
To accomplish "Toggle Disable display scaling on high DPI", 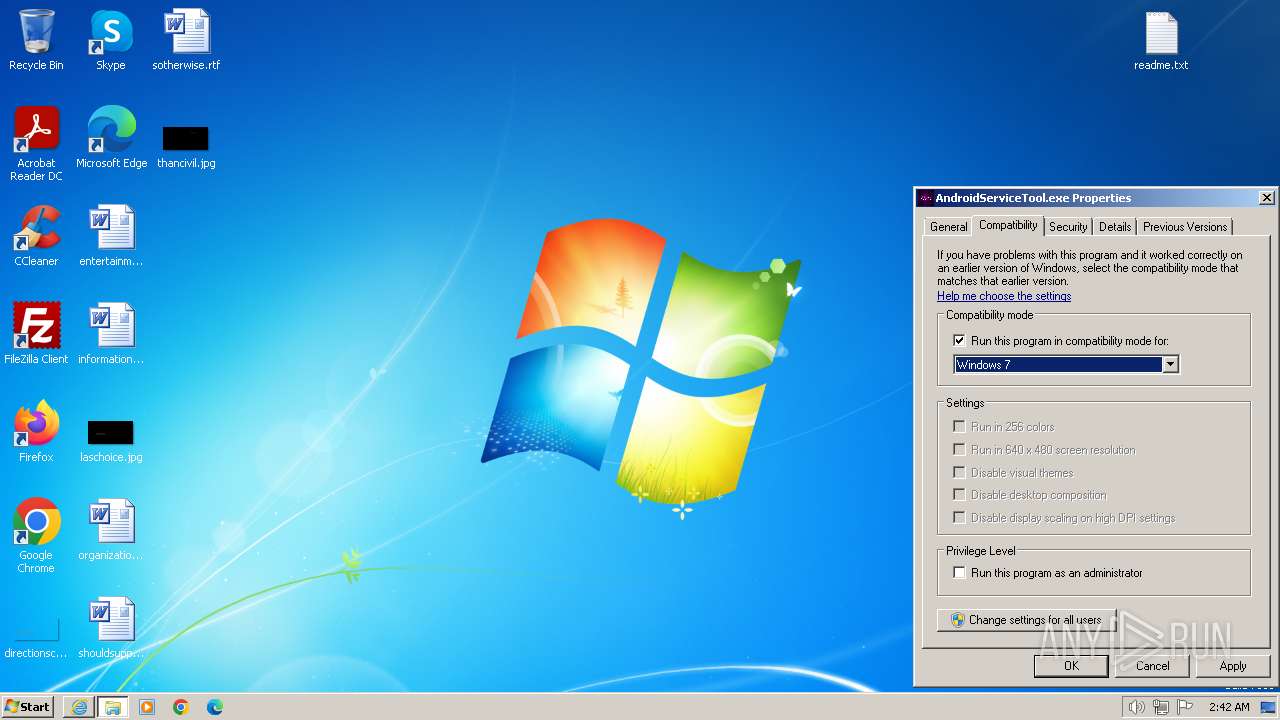I will (x=959, y=518).
